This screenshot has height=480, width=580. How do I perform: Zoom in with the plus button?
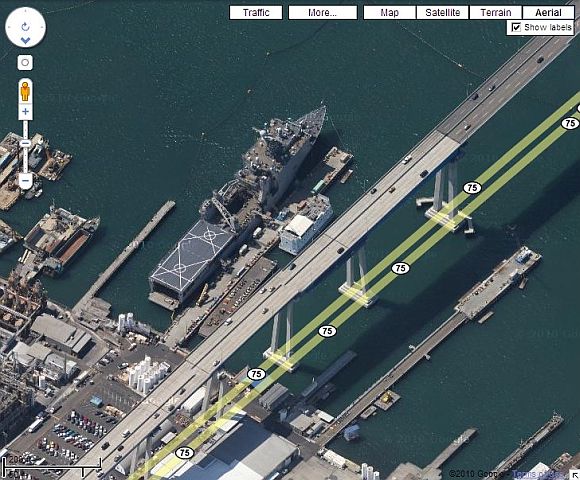pyautogui.click(x=25, y=111)
